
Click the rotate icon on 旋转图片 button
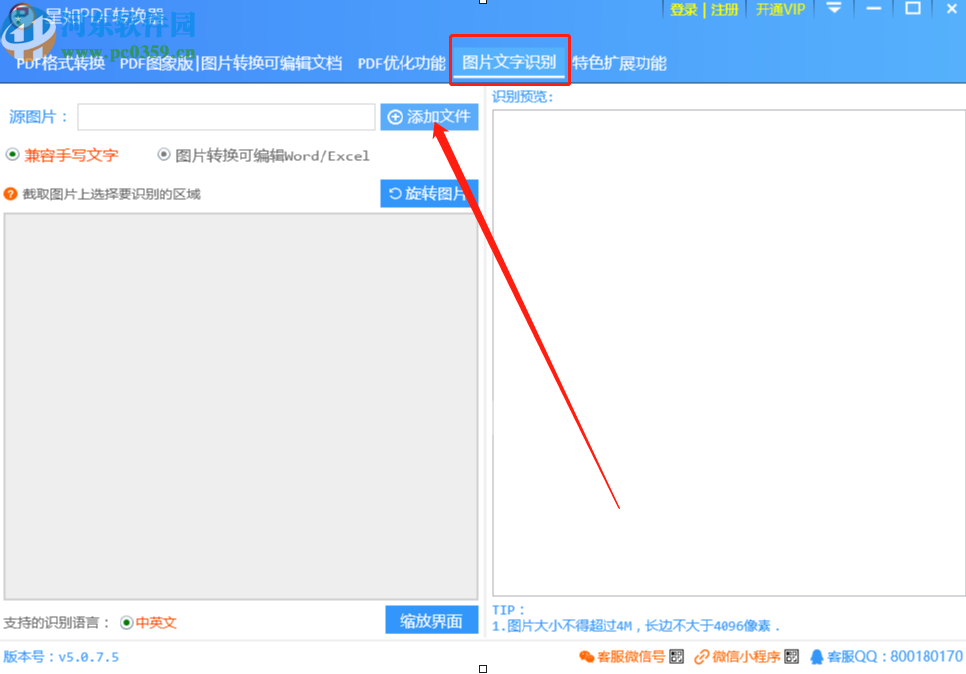(x=395, y=192)
